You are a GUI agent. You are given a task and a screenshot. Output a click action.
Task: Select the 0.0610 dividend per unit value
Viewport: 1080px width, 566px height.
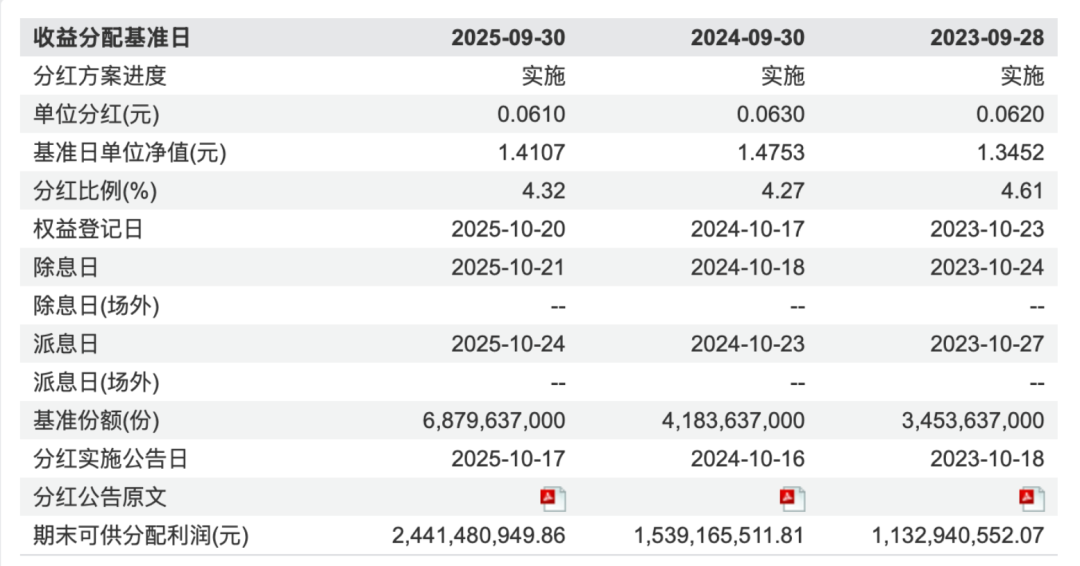(531, 114)
